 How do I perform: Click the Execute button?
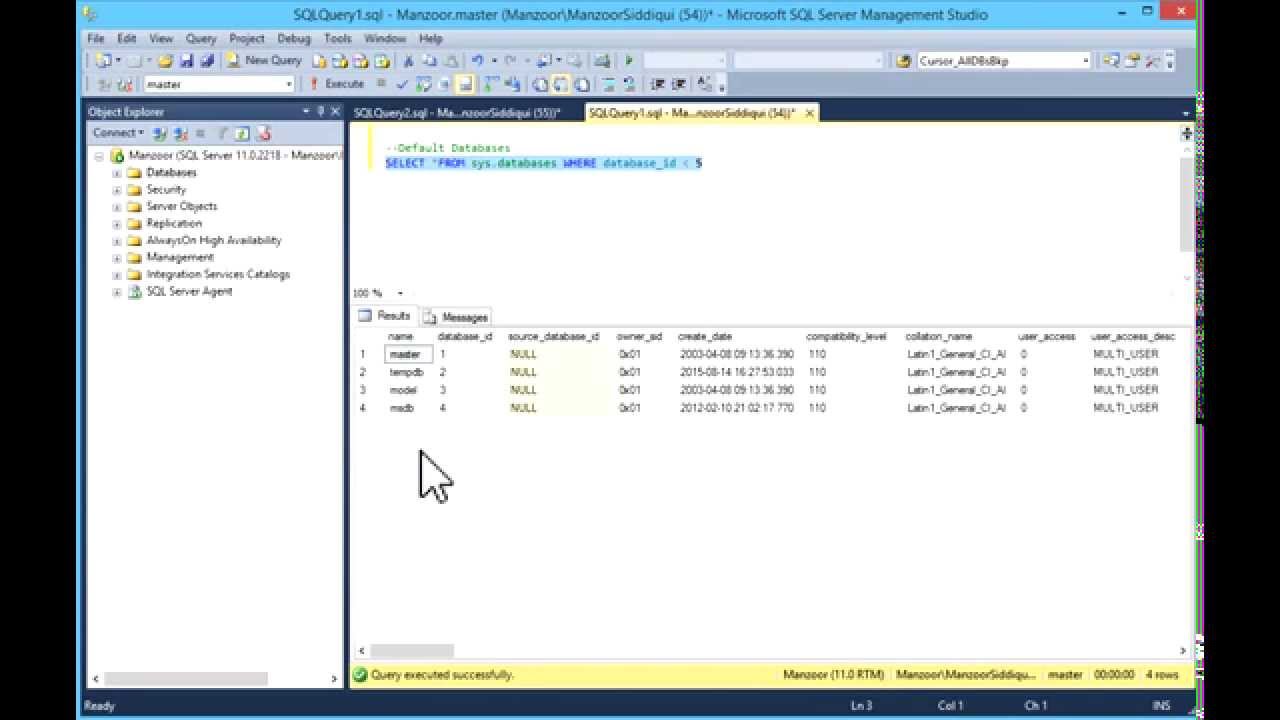pyautogui.click(x=336, y=84)
